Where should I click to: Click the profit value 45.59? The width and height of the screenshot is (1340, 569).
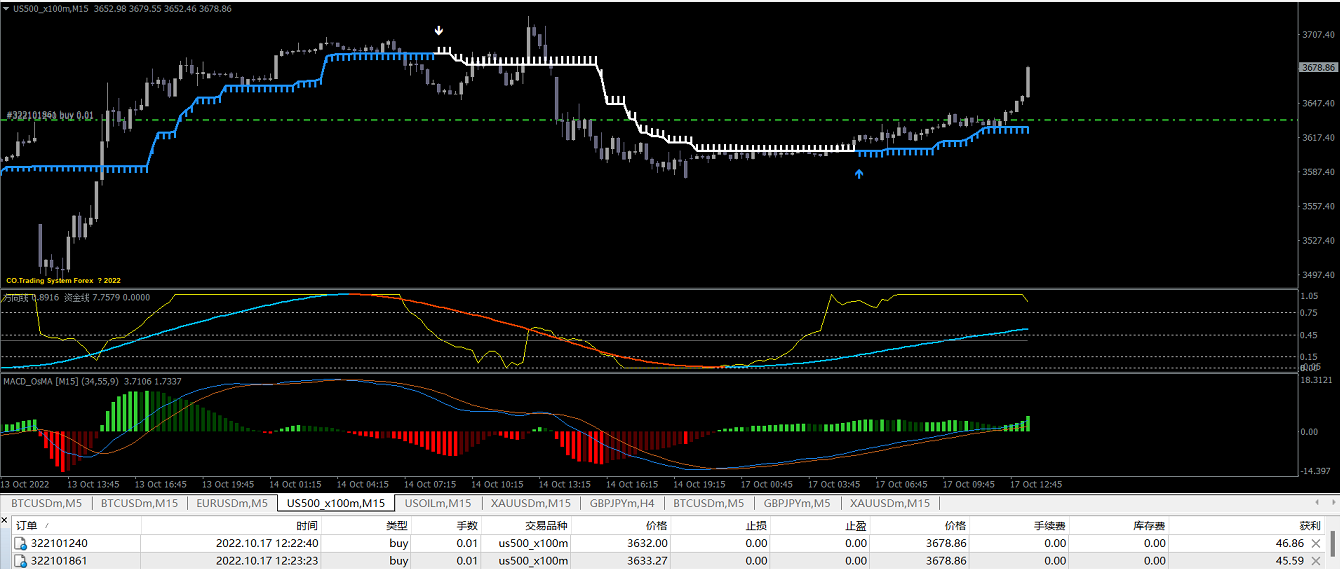pyautogui.click(x=1289, y=561)
